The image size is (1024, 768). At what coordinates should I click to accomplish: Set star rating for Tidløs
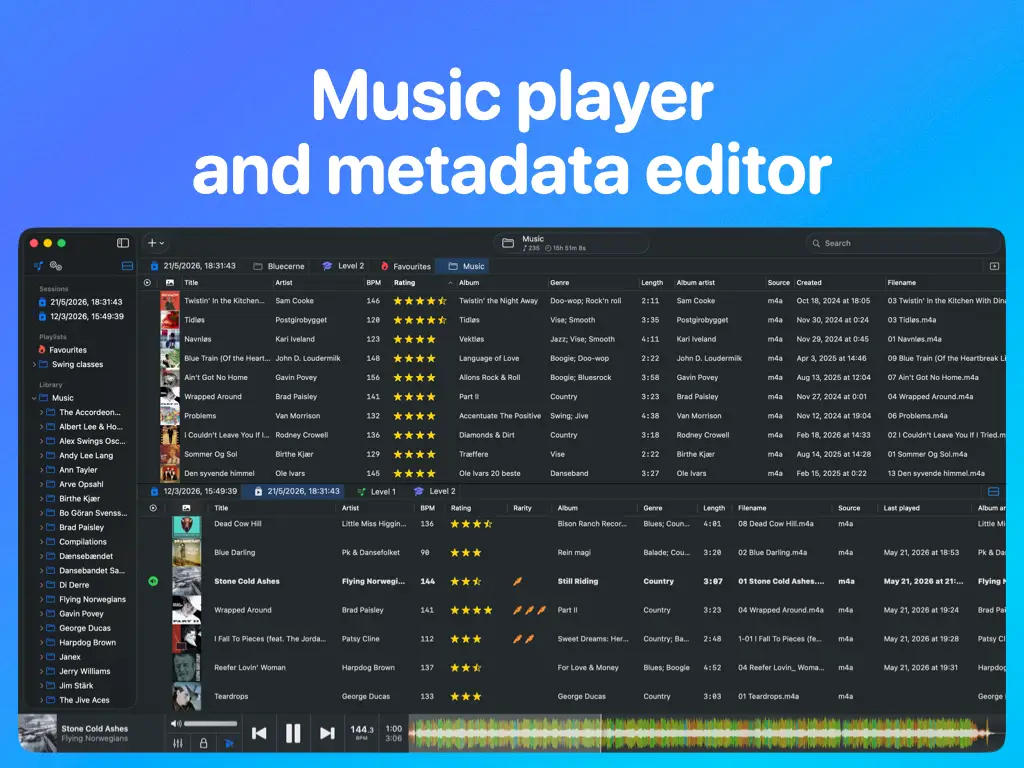[420, 320]
